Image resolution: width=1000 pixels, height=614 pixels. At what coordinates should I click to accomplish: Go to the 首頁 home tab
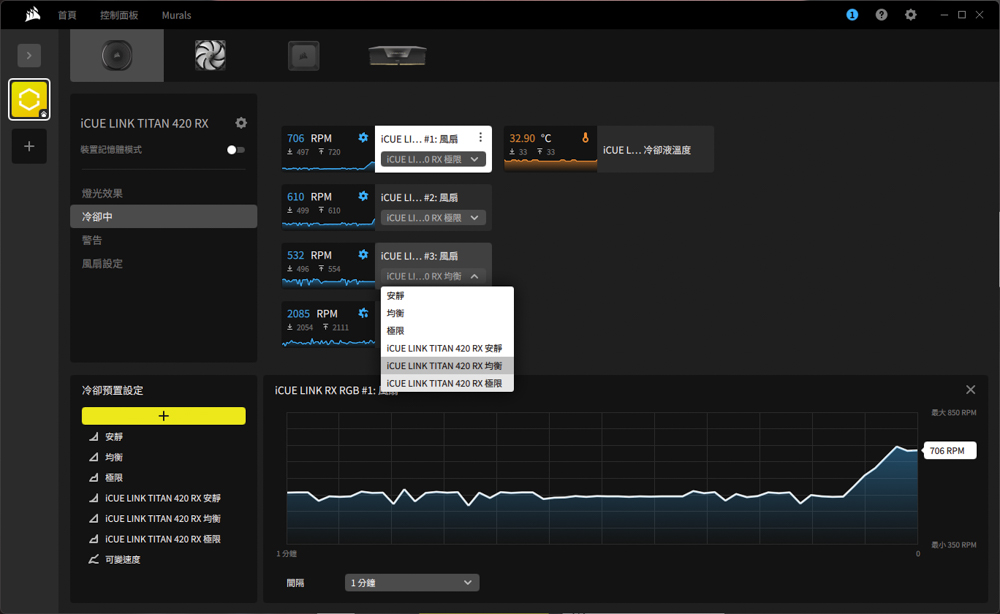(x=67, y=15)
